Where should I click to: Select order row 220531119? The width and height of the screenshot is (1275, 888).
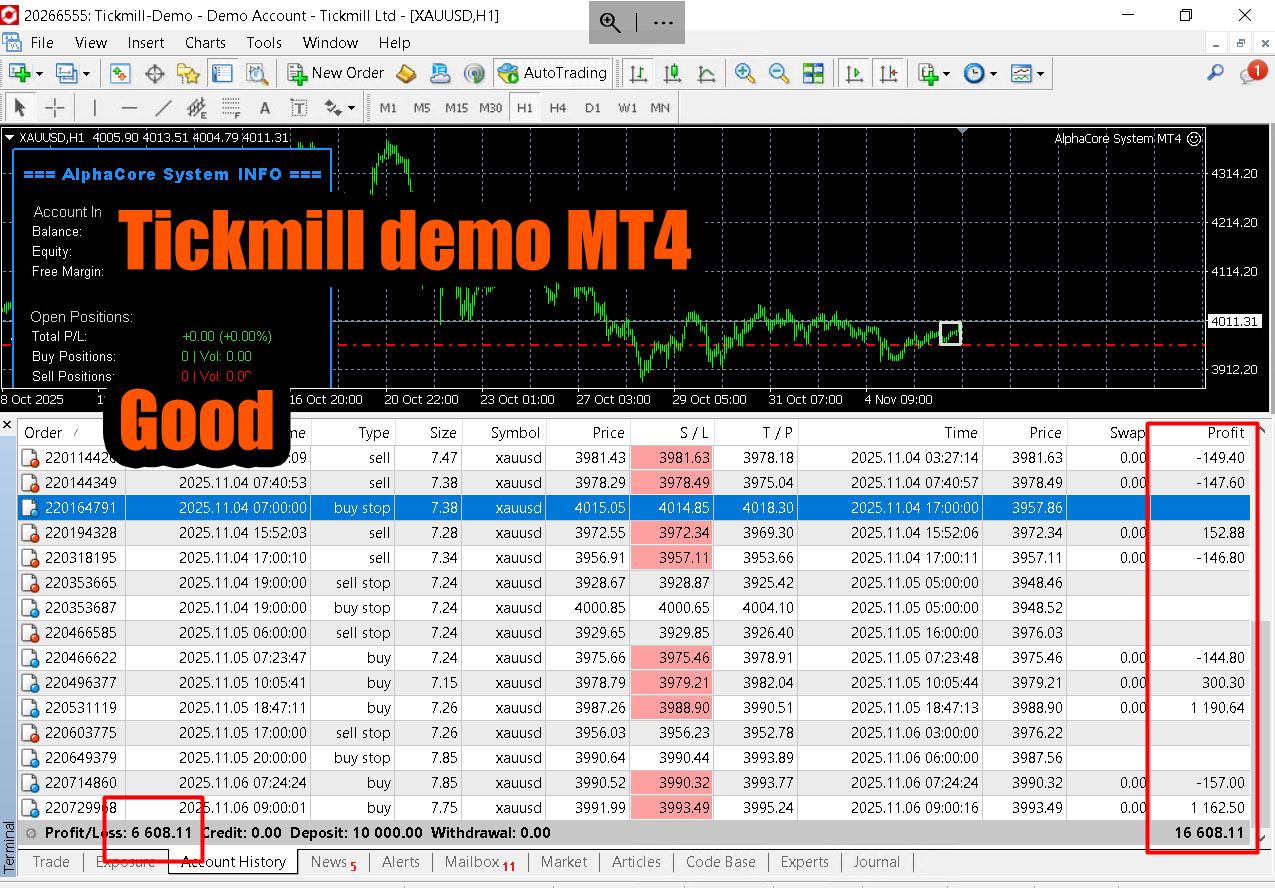point(634,708)
